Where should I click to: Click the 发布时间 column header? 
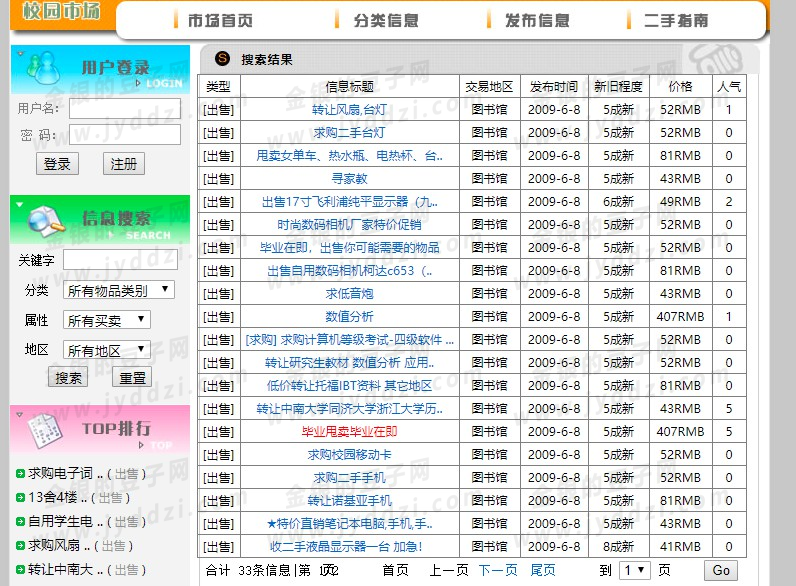pos(554,87)
